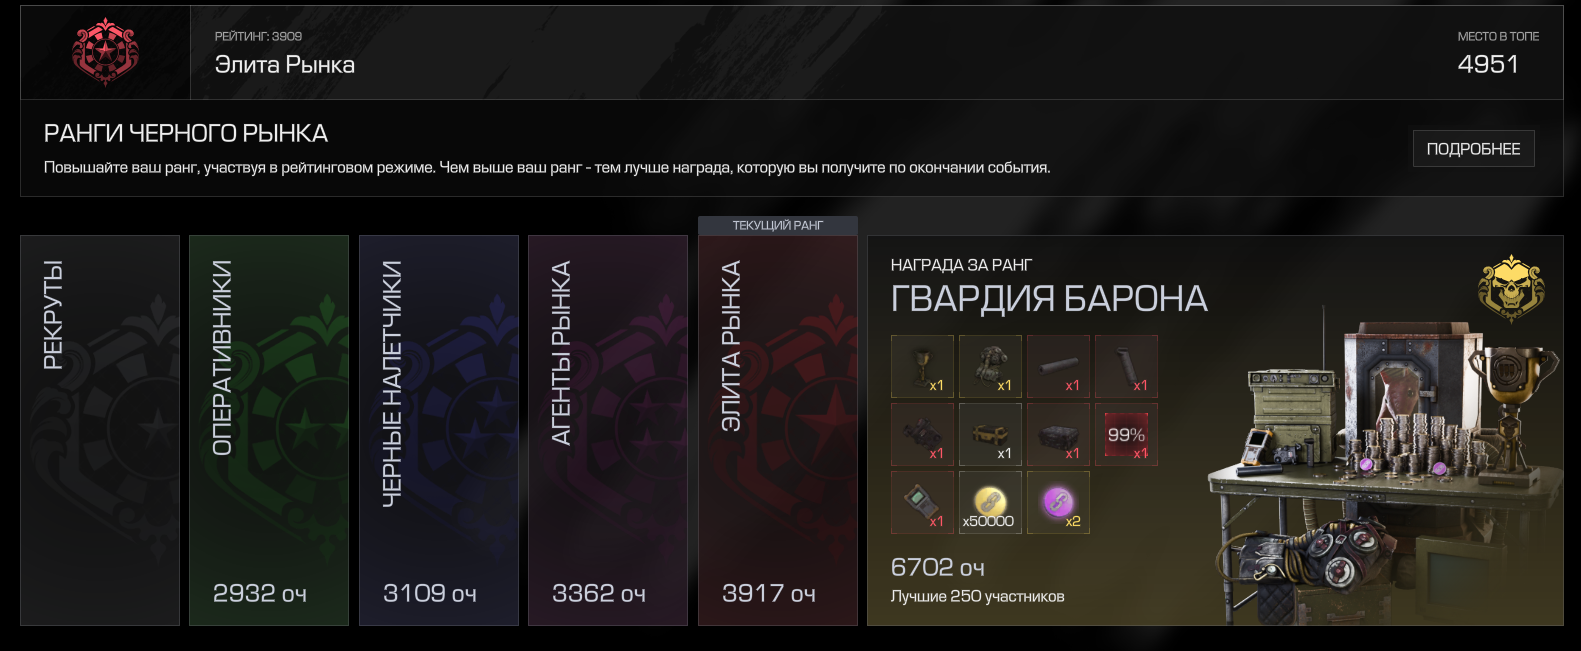Click the handheld scanner device reward

coord(922,503)
